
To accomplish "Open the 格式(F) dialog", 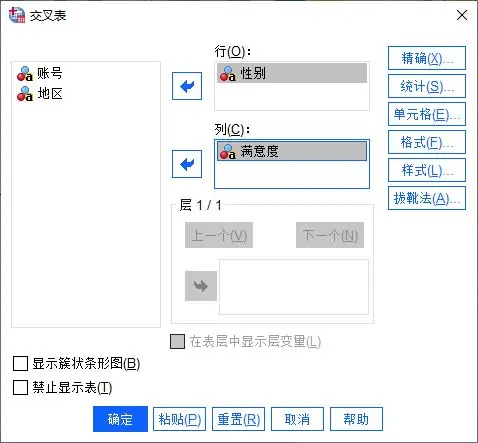I will 427,142.
